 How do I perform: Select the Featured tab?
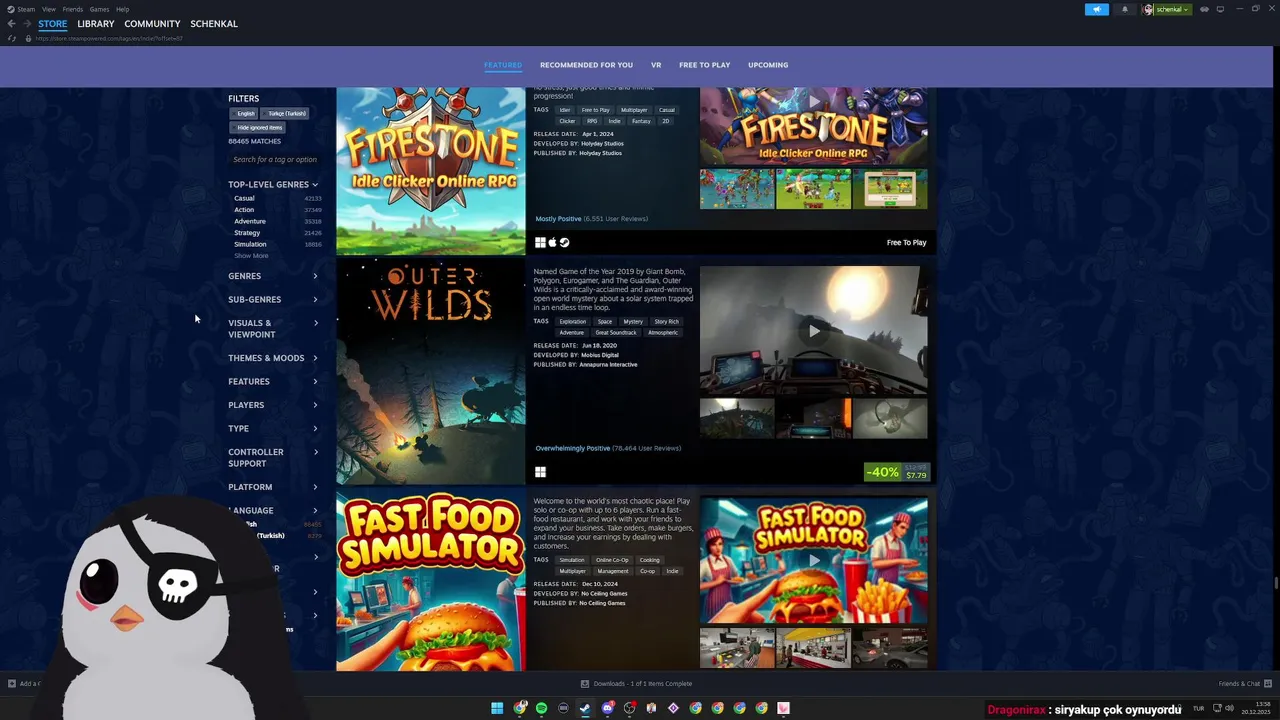pos(503,65)
